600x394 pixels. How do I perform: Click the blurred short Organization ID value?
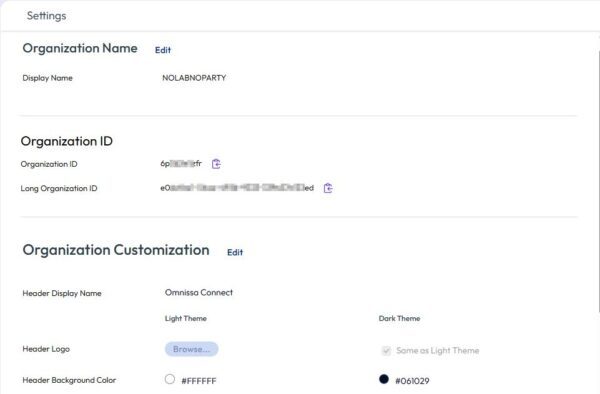tap(181, 164)
